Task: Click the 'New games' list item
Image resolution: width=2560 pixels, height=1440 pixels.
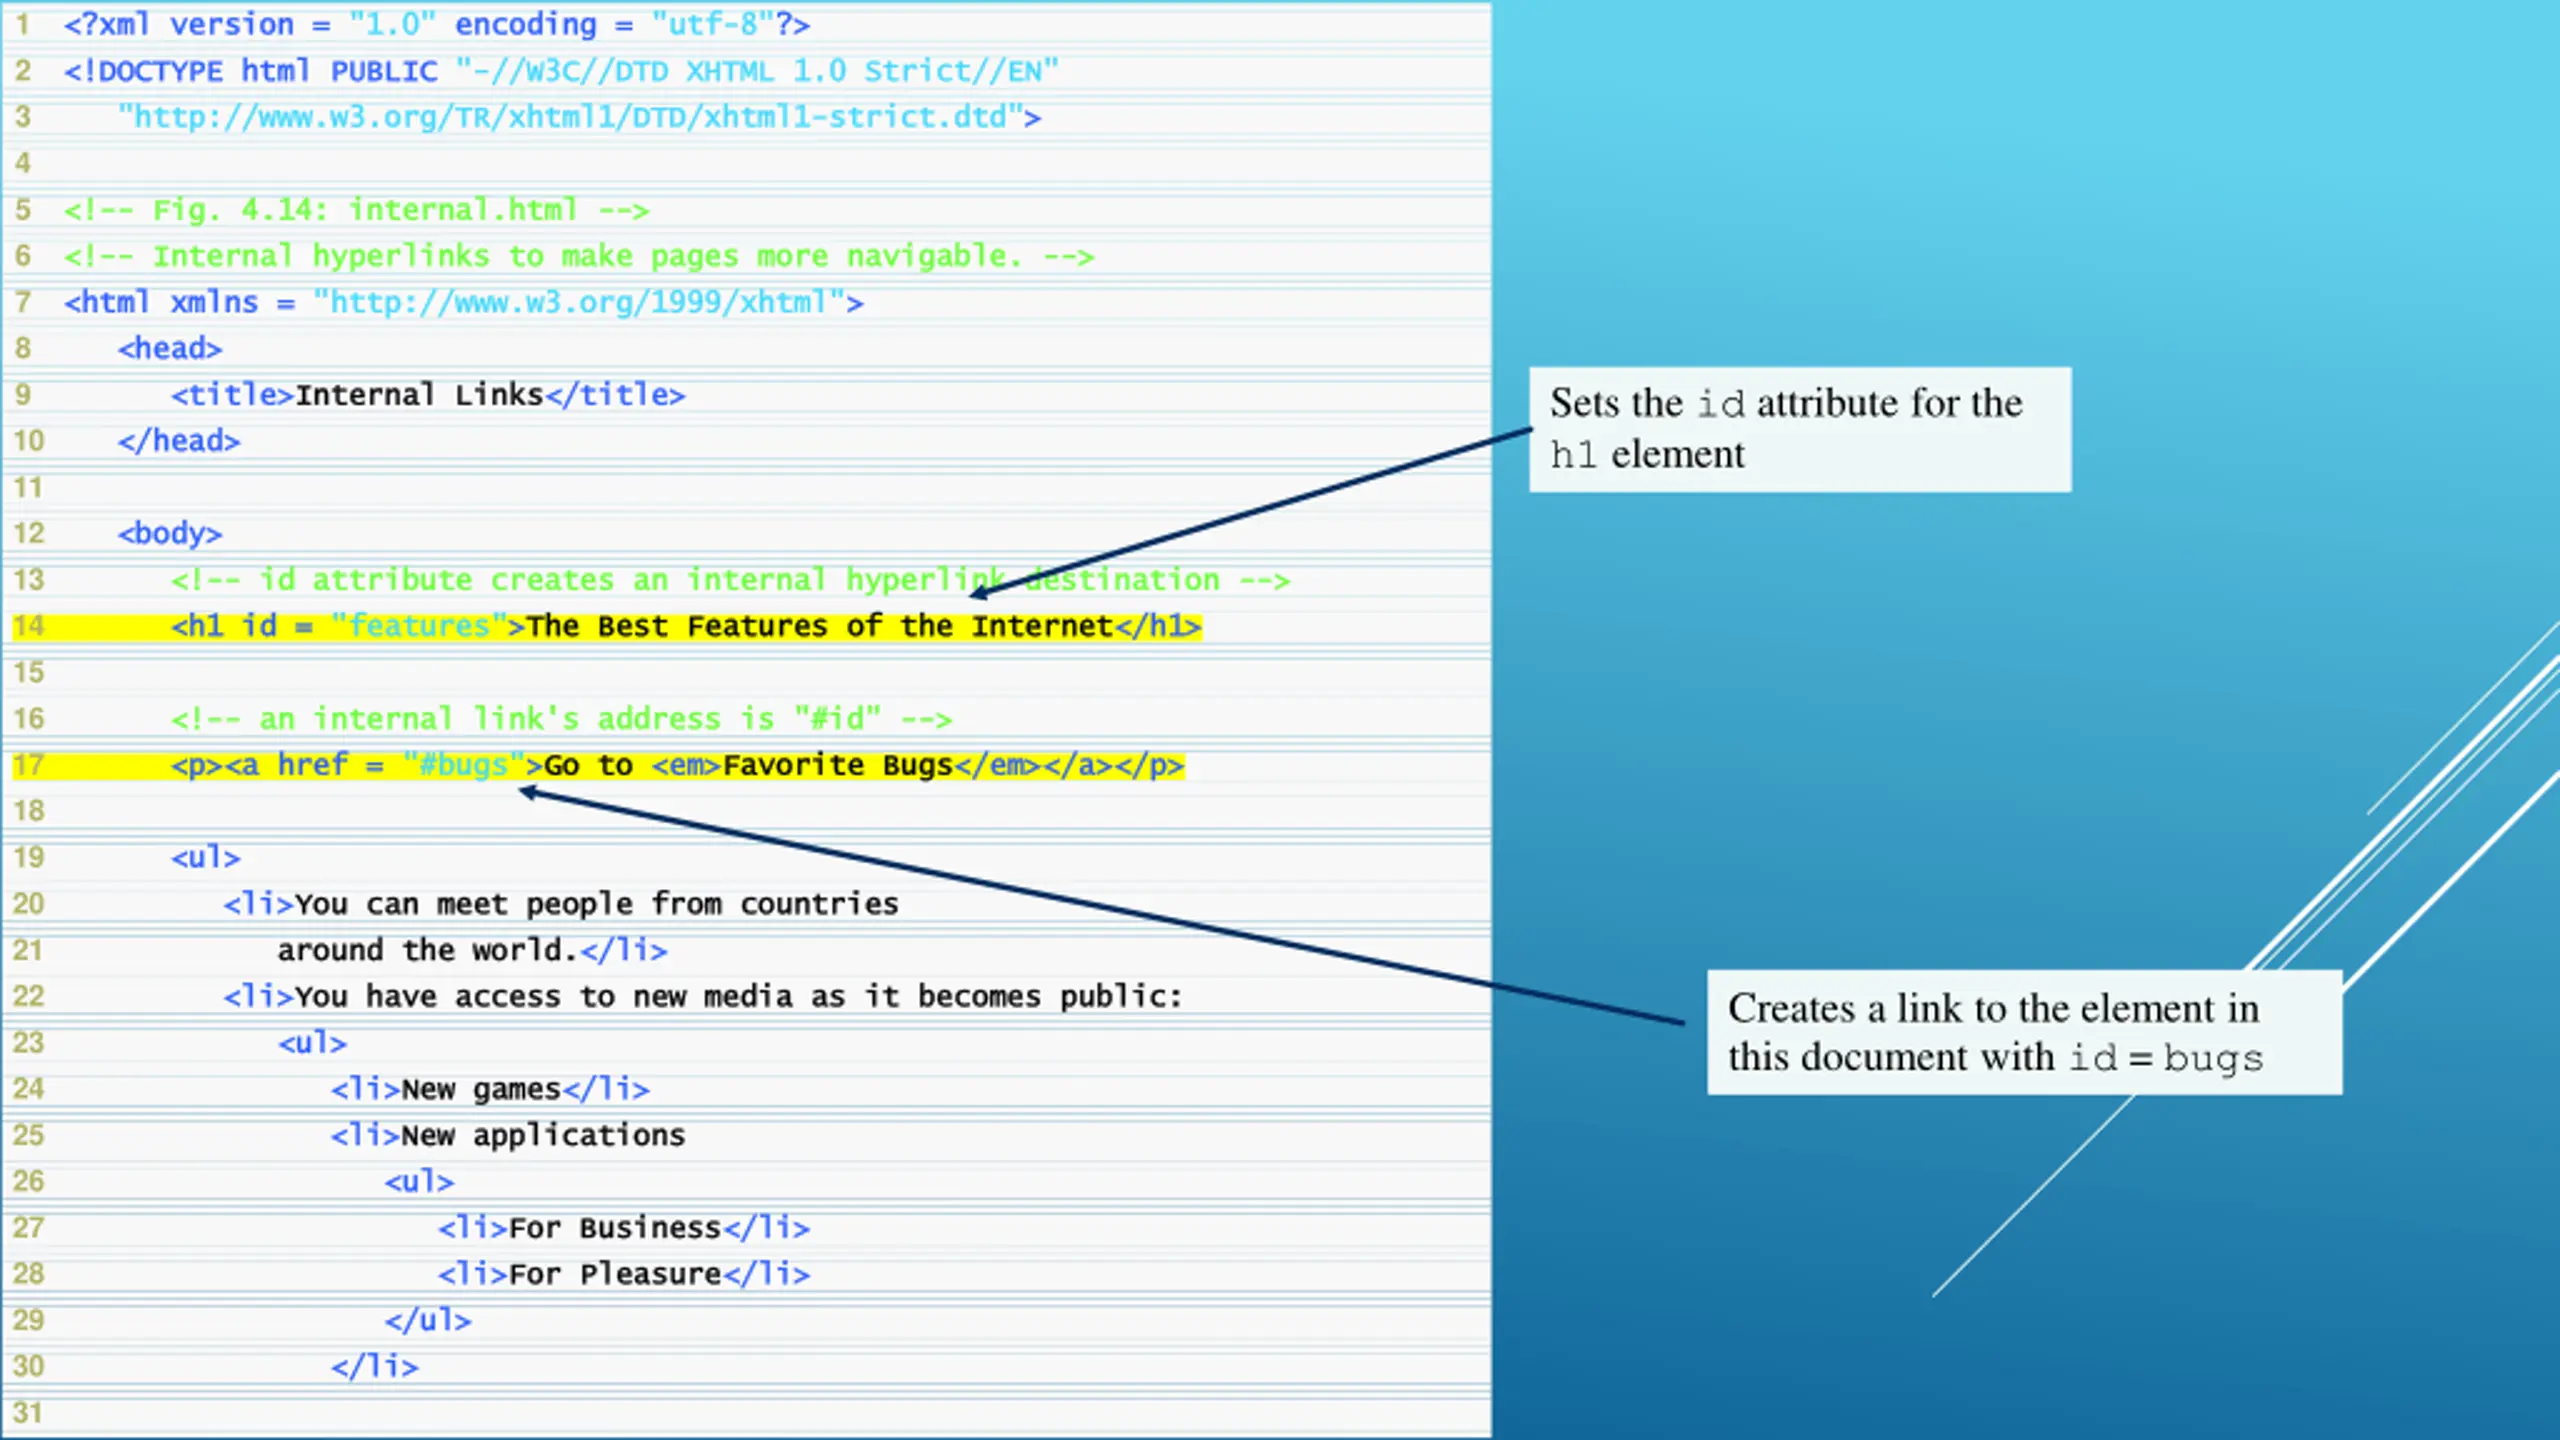Action: [x=490, y=1089]
